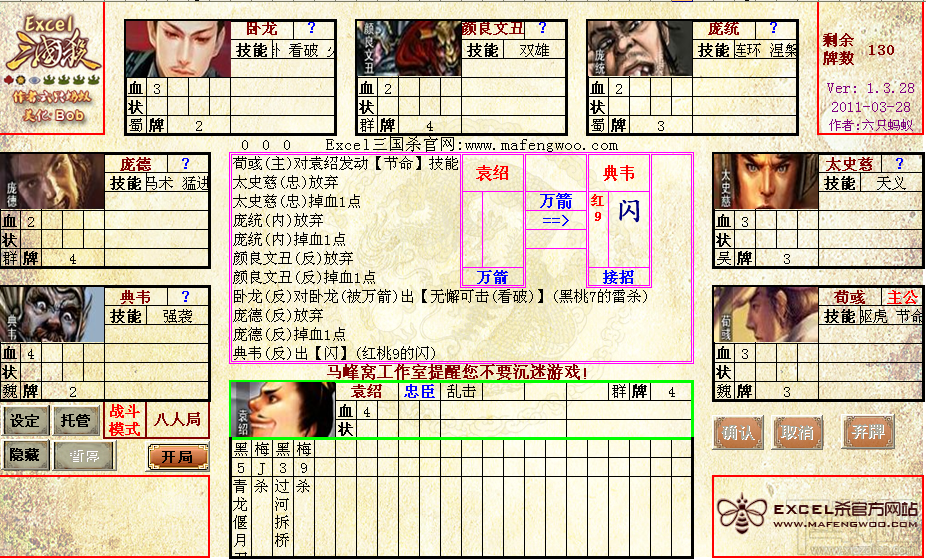Select the 黑3 过河拆桥 hand card
Viewport: 926px width, 560px height.
[x=282, y=498]
